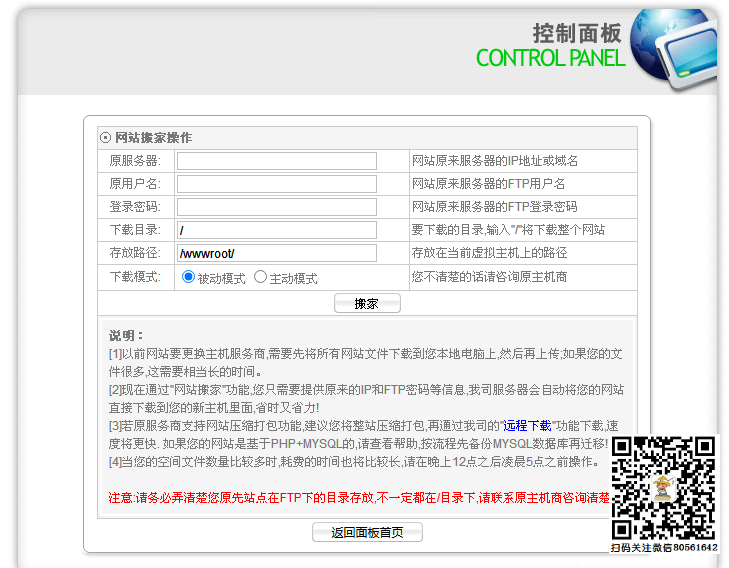Screen dimensions: 729x568
Task: Select the 被动模式 radio button
Action: pyautogui.click(x=188, y=277)
